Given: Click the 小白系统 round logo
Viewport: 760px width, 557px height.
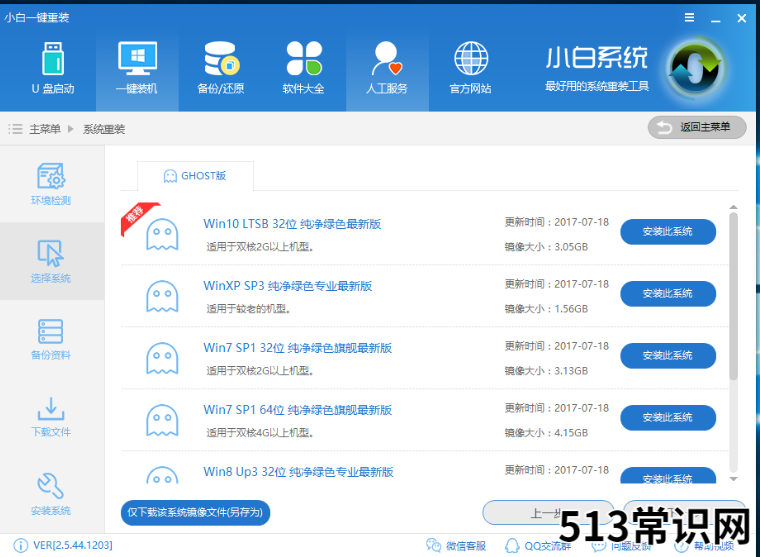Looking at the screenshot, I should click(x=695, y=68).
